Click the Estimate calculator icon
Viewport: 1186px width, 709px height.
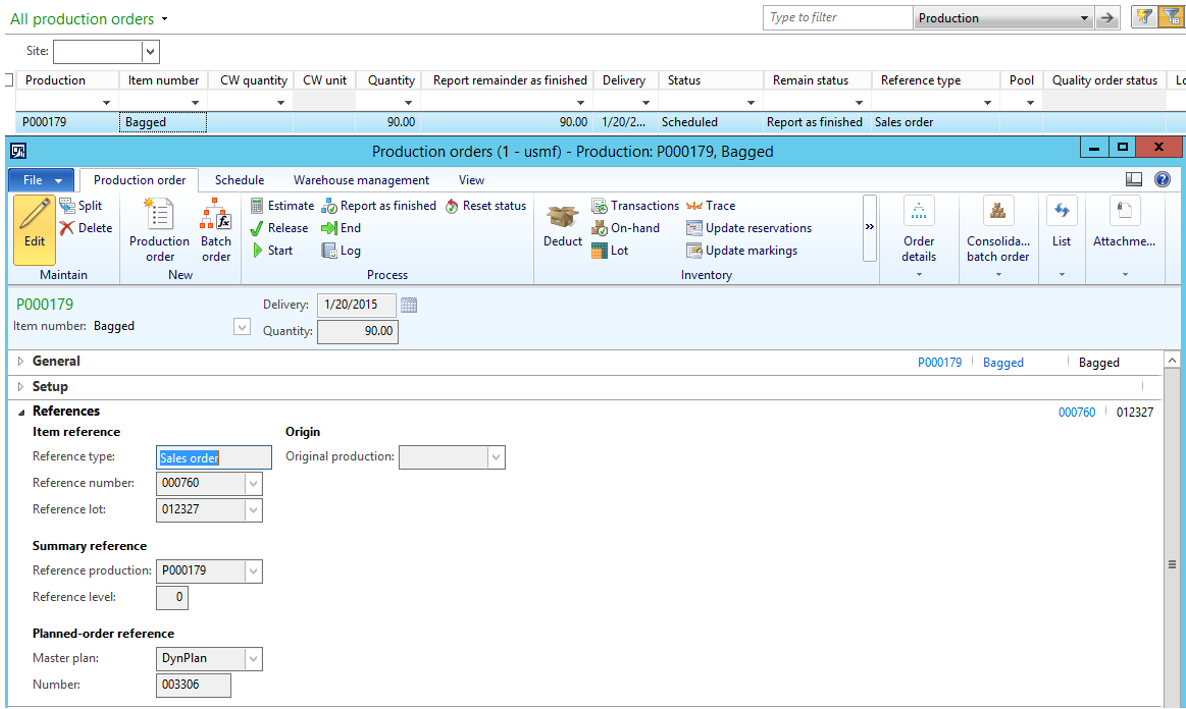tap(257, 206)
